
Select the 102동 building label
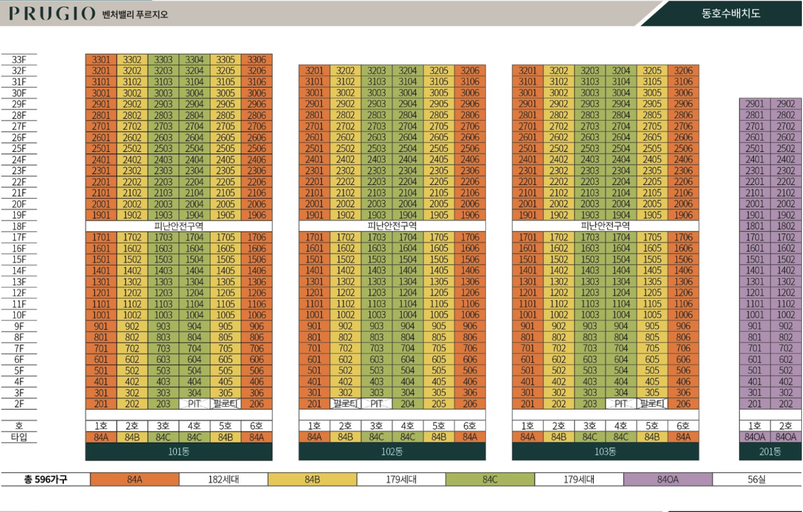click(392, 452)
